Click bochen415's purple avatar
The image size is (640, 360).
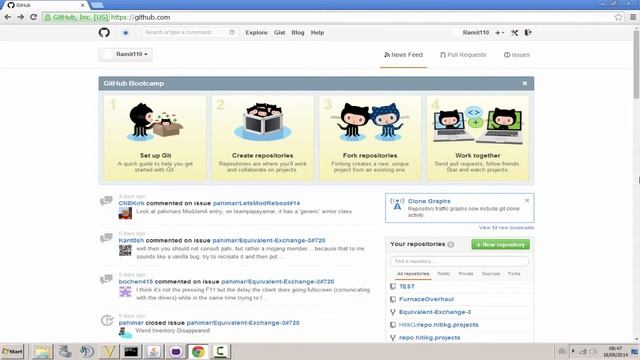(125, 291)
